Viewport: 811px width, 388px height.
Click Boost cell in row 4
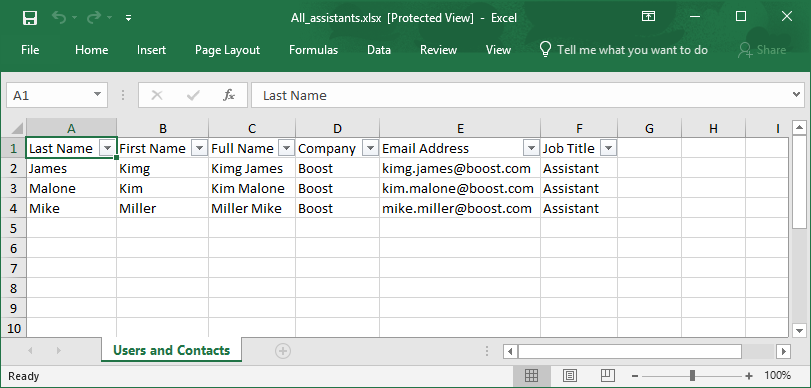pos(337,208)
